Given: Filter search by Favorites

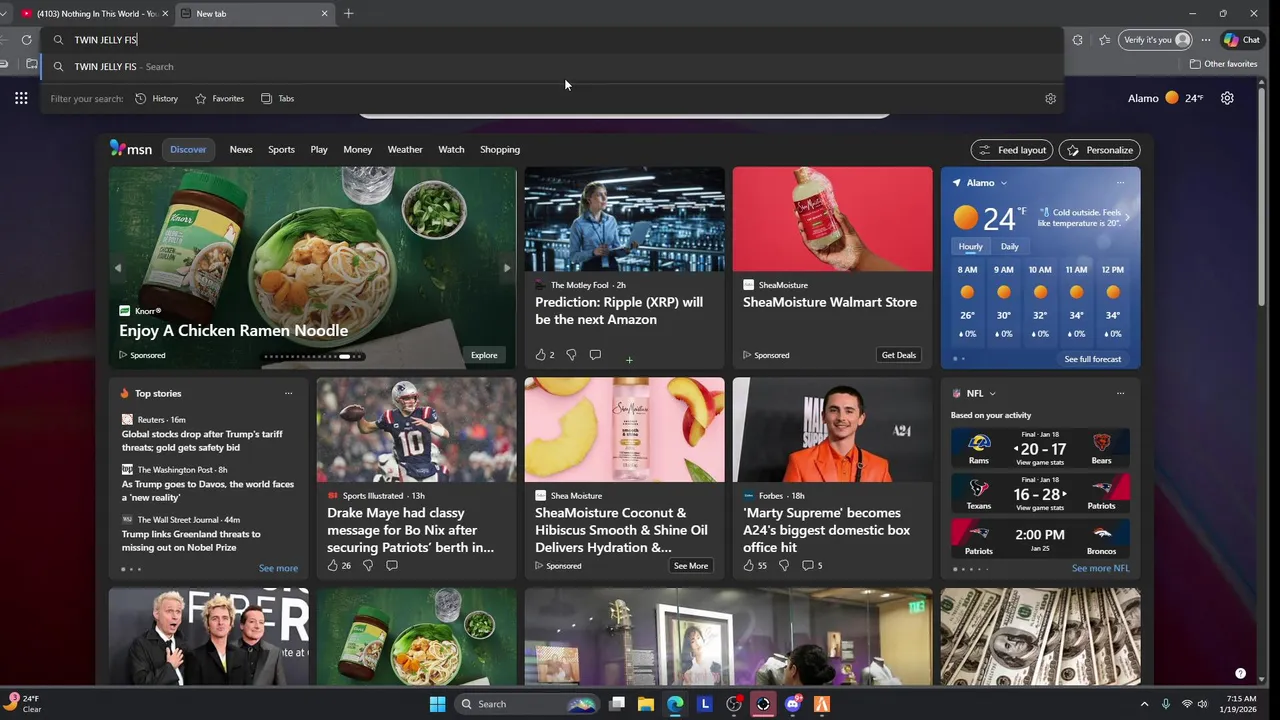Looking at the screenshot, I should pos(219,99).
